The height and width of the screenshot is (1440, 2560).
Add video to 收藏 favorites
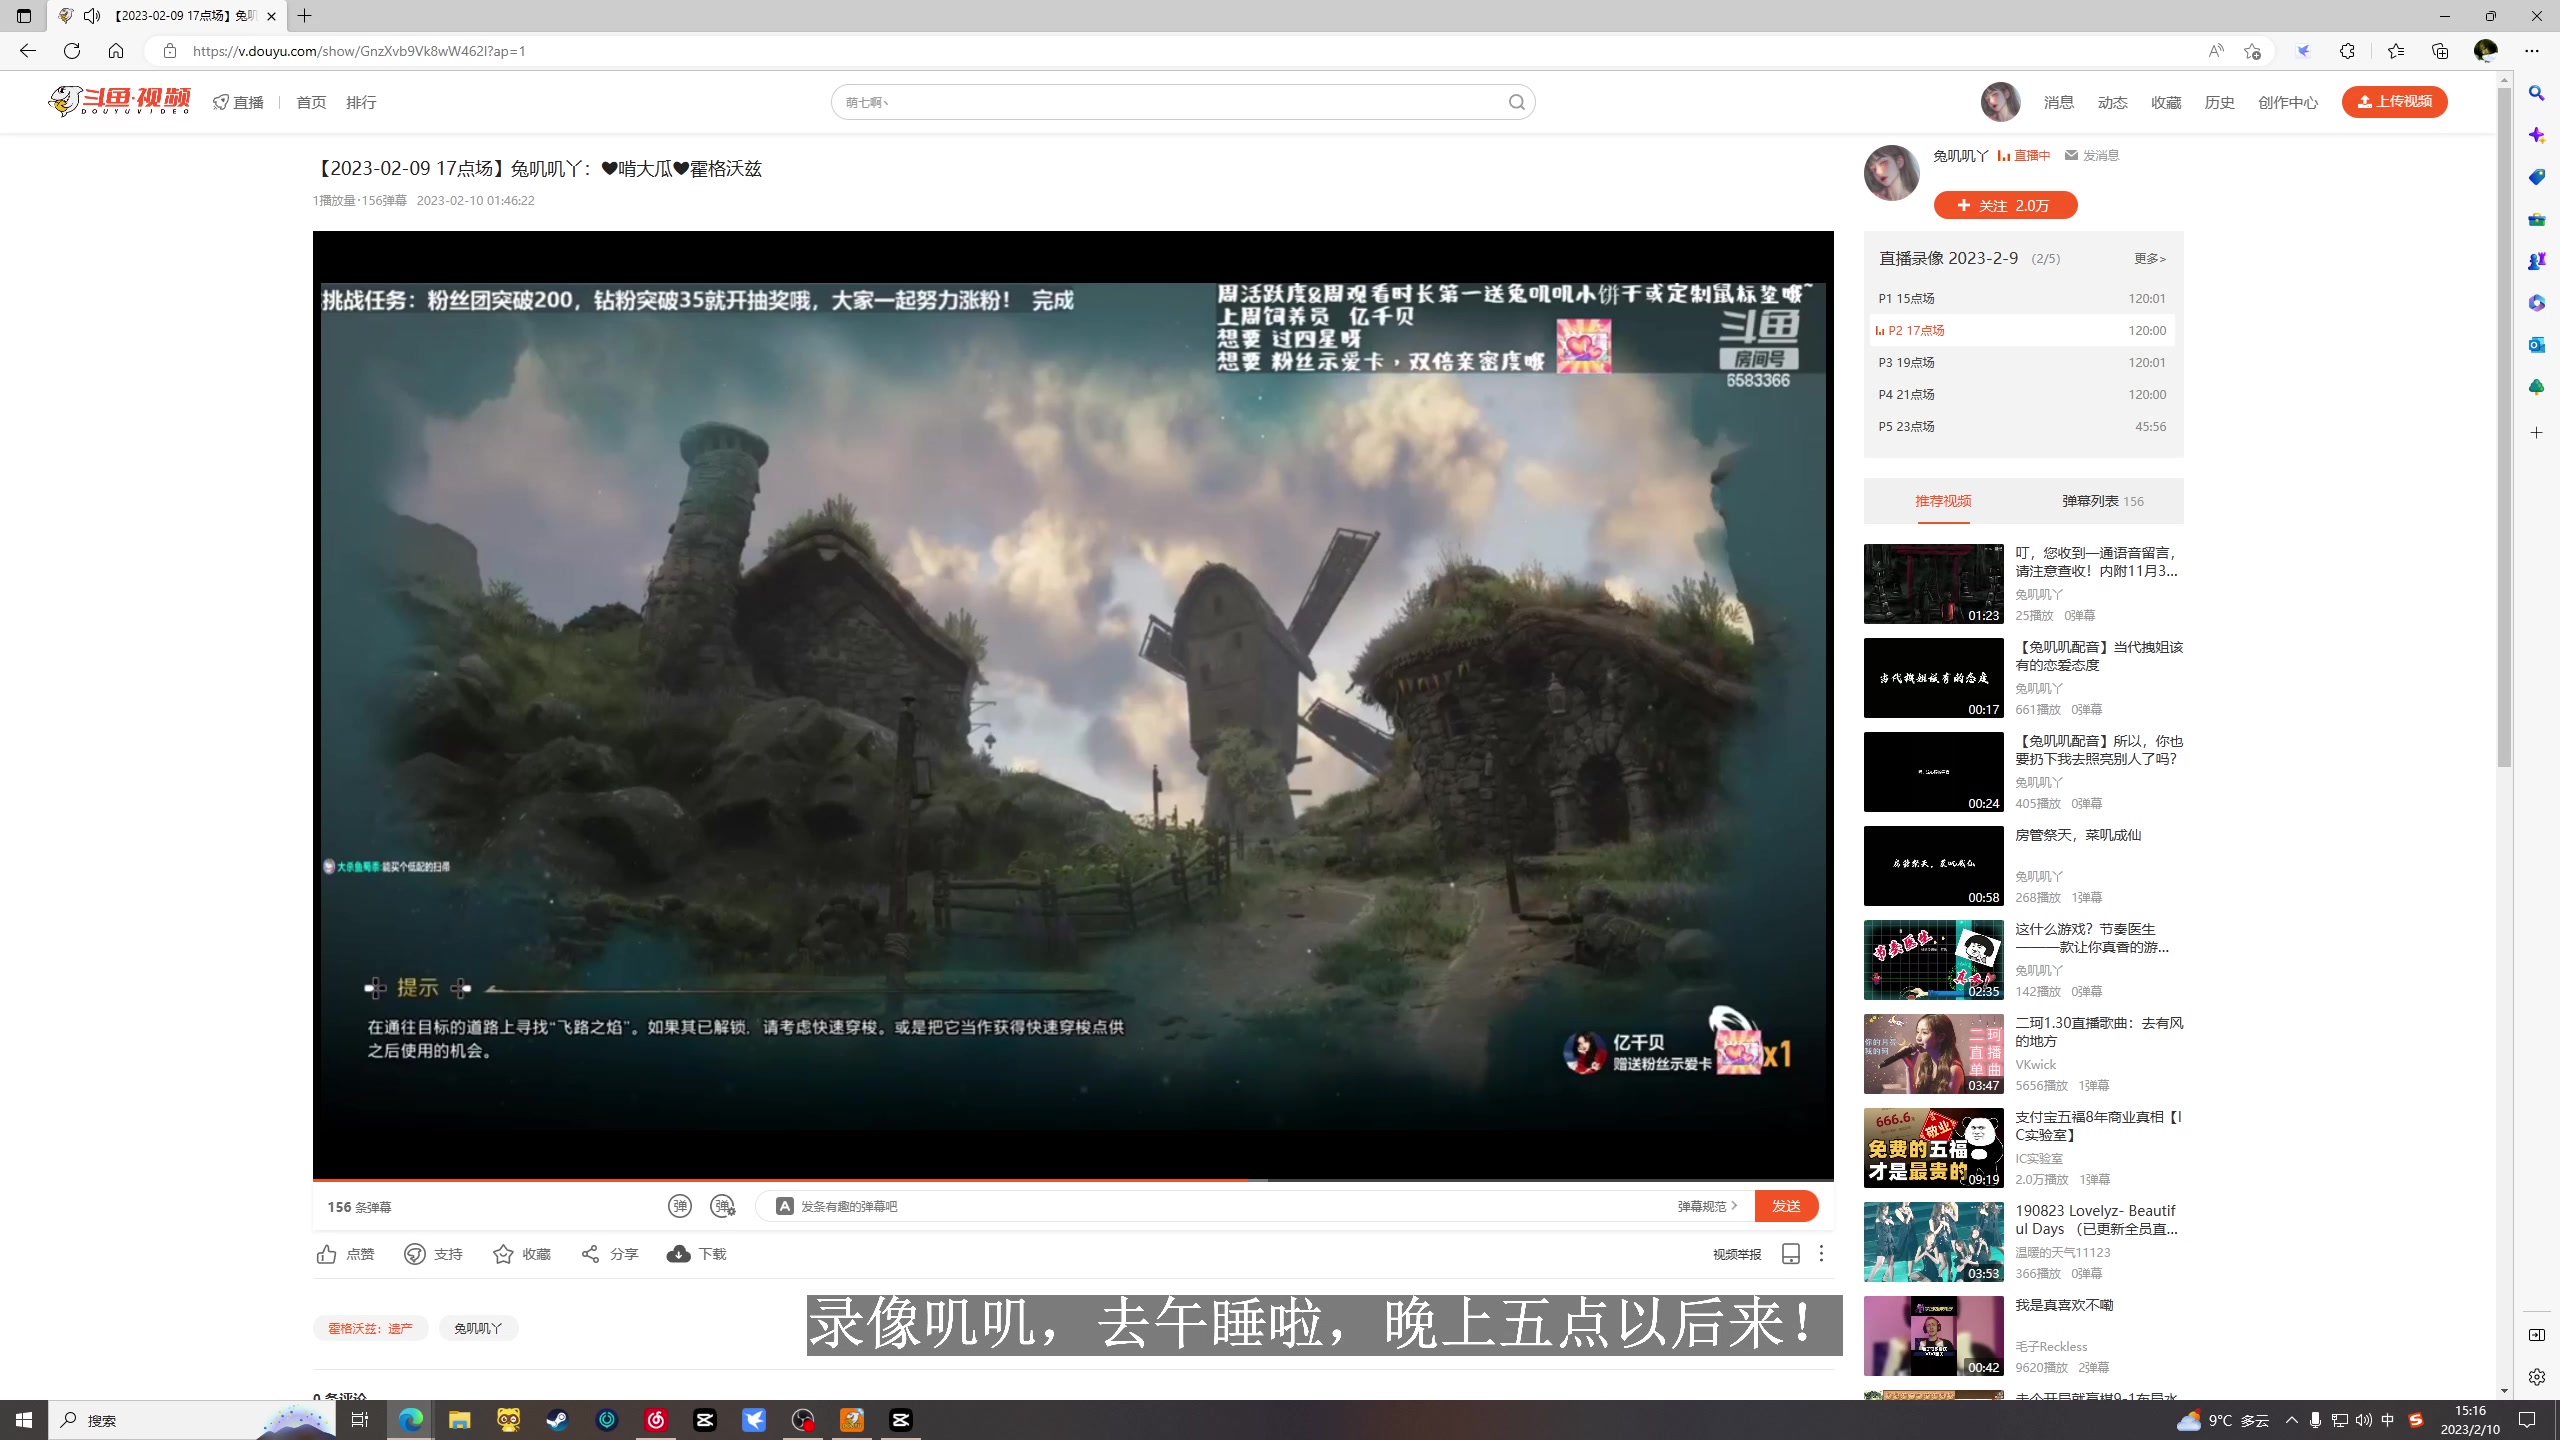521,1254
